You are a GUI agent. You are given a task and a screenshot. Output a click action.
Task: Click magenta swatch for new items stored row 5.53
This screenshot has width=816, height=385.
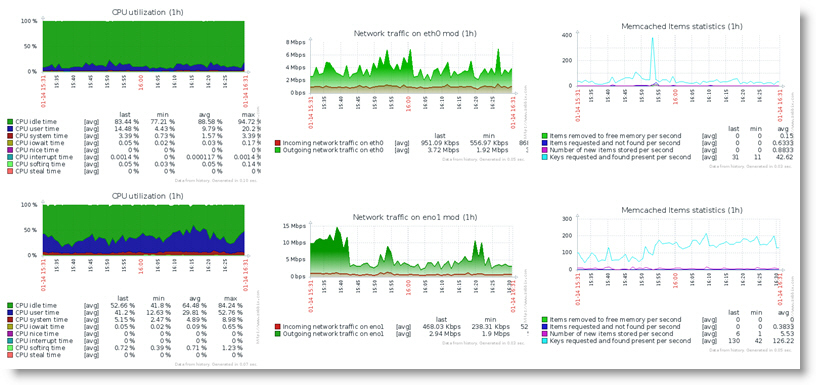pos(545,333)
